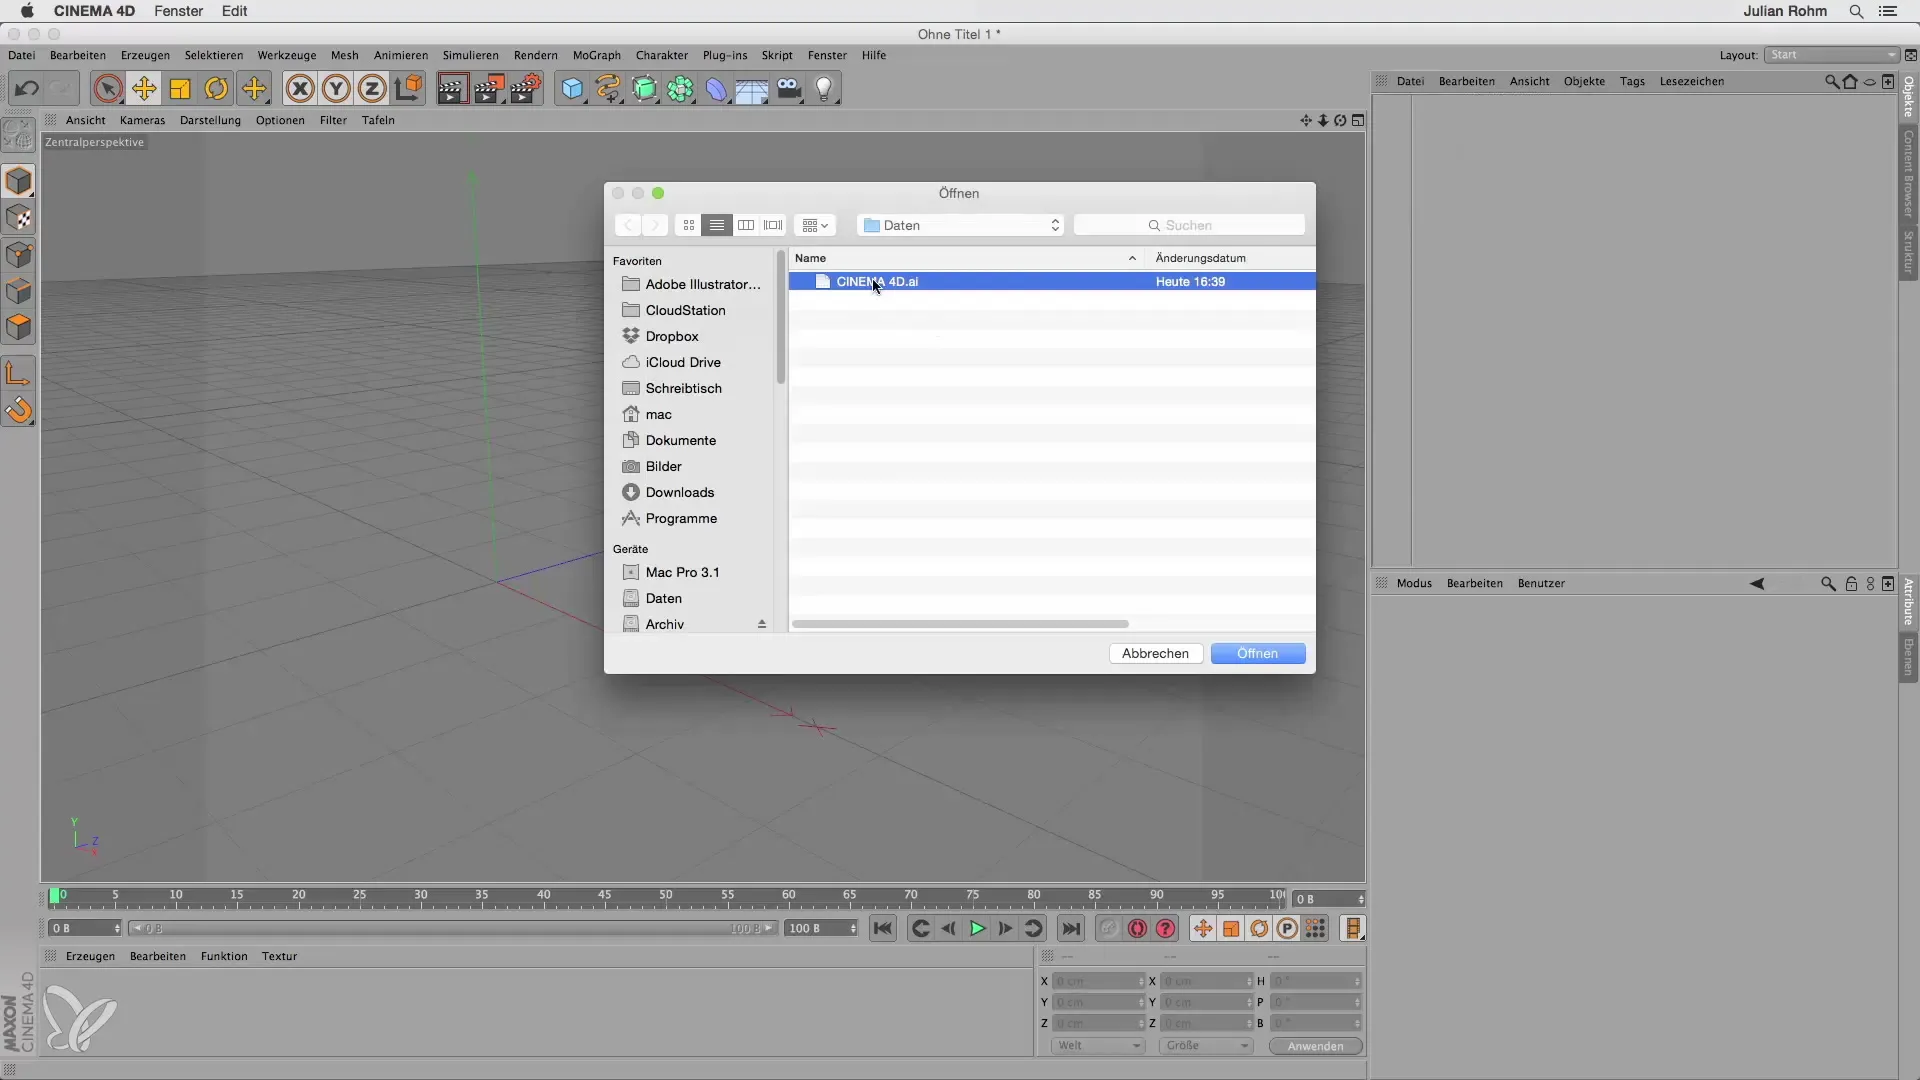The image size is (1920, 1080).
Task: Select the Rotate tool
Action: click(216, 88)
